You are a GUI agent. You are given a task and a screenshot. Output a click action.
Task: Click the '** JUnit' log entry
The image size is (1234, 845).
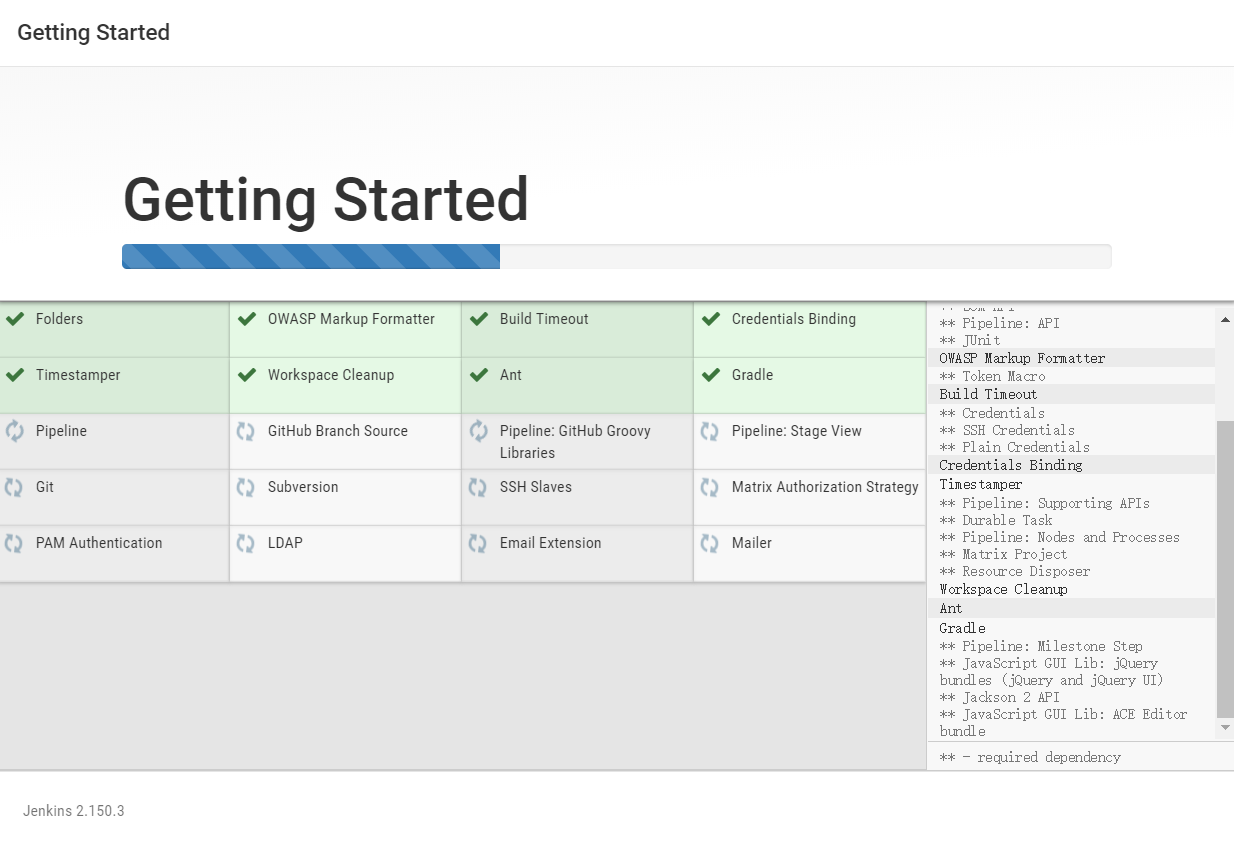point(970,340)
